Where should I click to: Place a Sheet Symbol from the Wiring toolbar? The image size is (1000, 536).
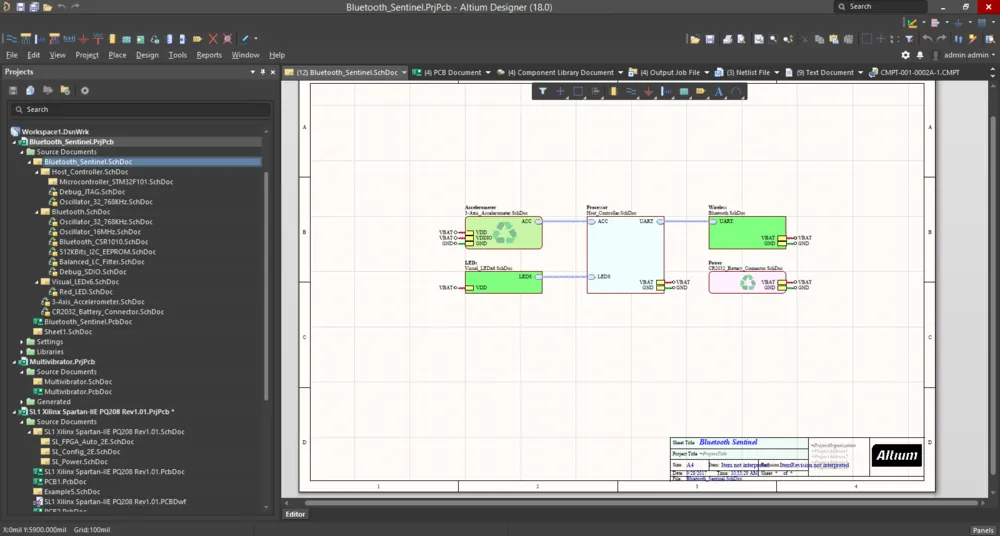coord(126,39)
